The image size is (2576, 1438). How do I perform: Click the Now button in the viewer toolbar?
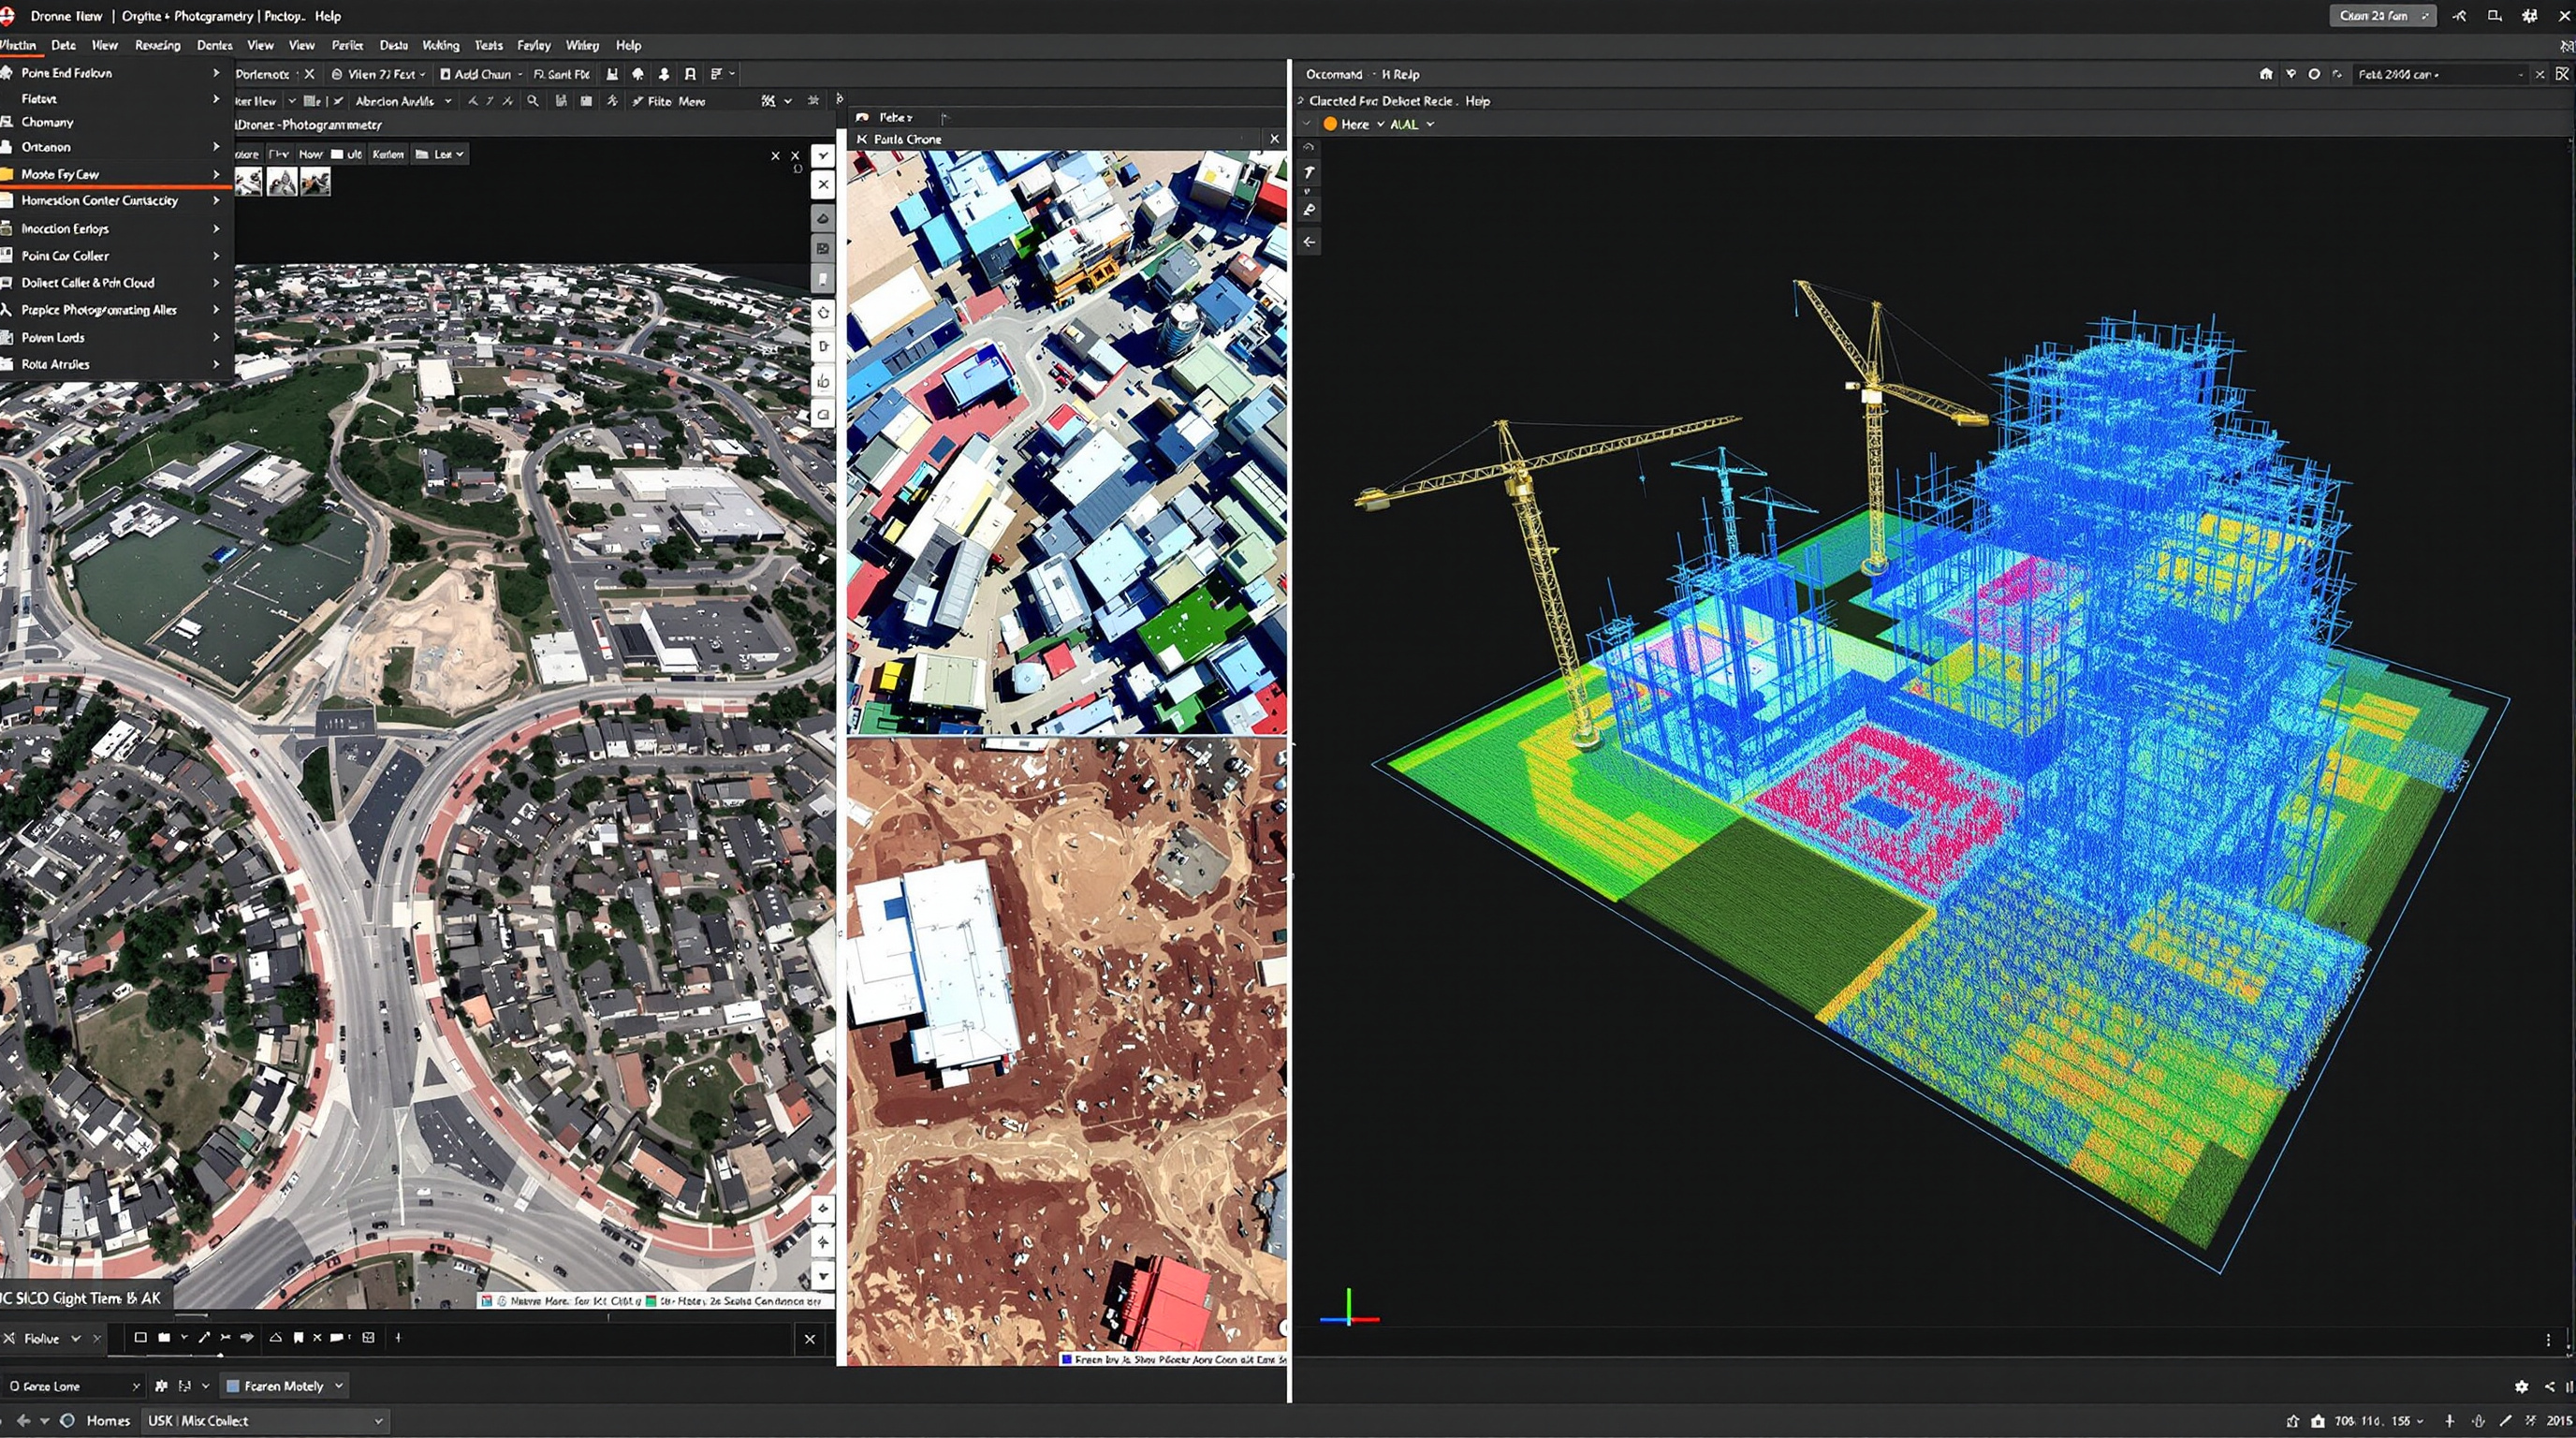(311, 154)
